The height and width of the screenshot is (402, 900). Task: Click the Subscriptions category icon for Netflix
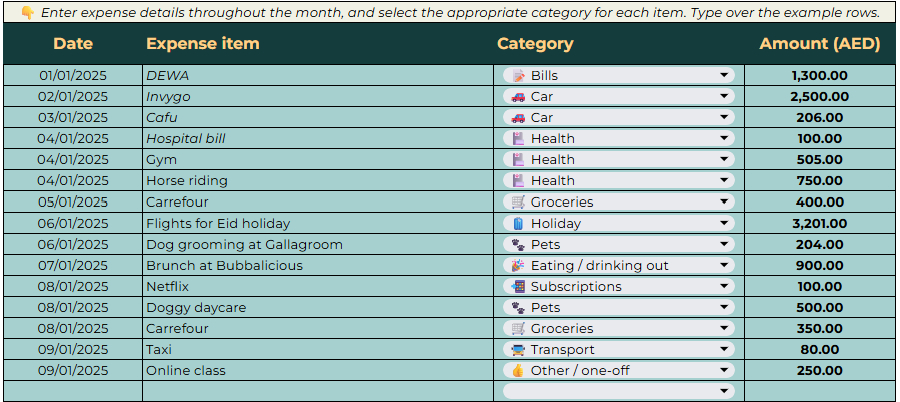517,287
